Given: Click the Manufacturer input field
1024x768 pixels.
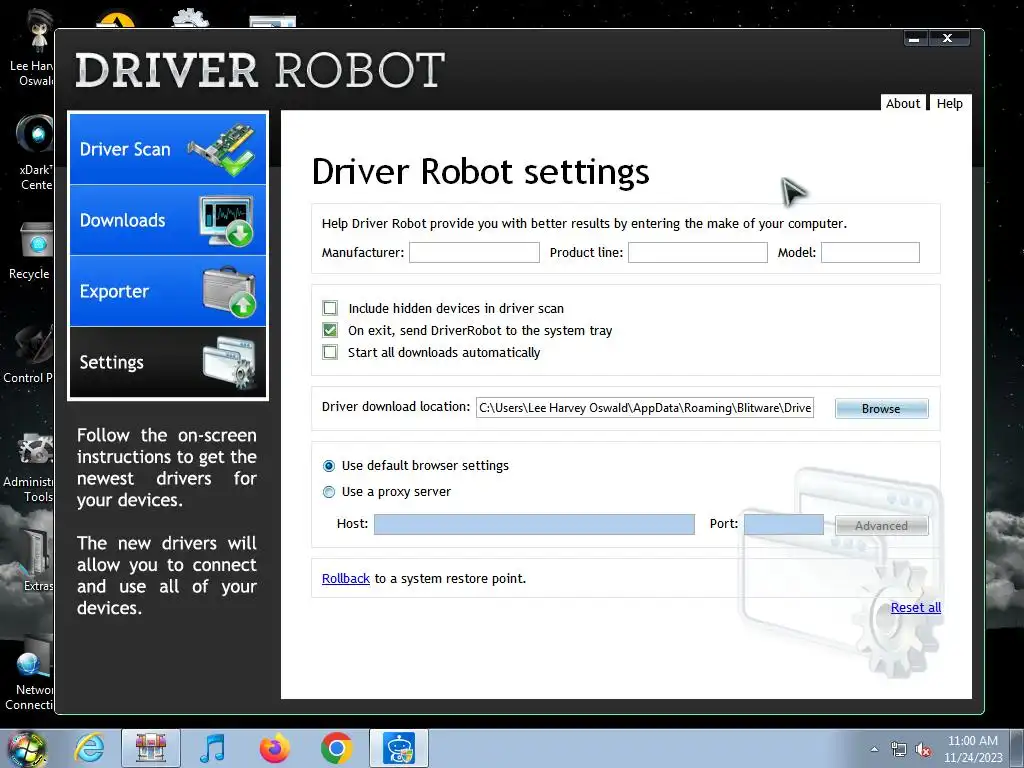Looking at the screenshot, I should tap(474, 253).
